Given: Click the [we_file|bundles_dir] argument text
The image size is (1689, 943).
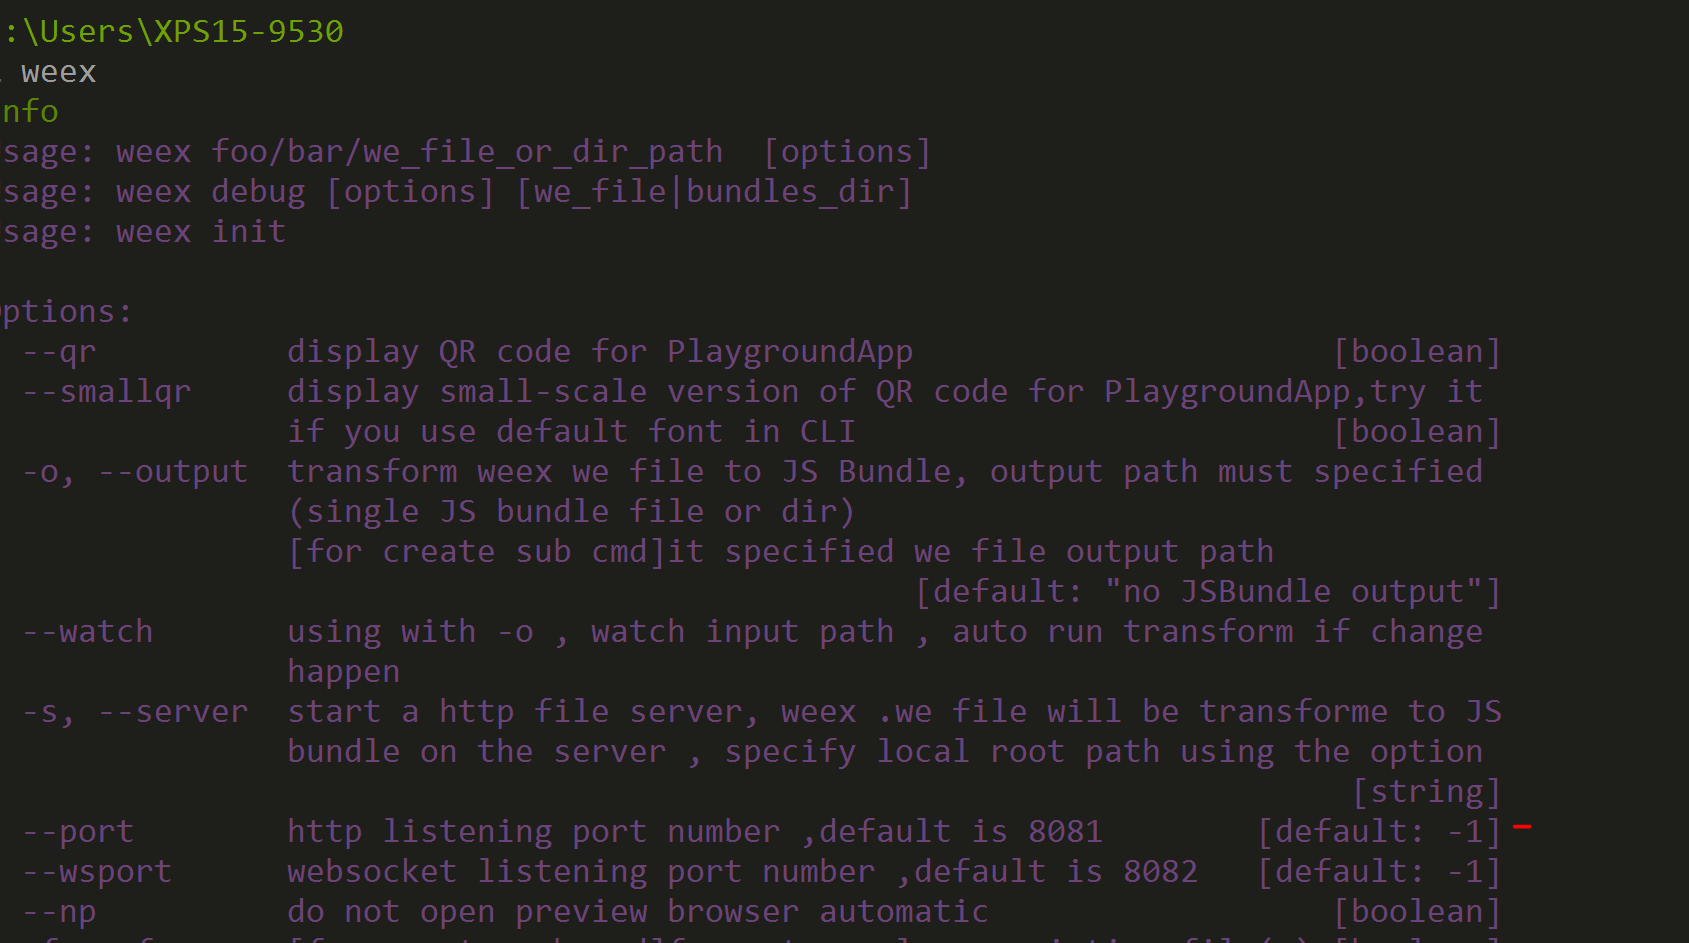Looking at the screenshot, I should [714, 192].
